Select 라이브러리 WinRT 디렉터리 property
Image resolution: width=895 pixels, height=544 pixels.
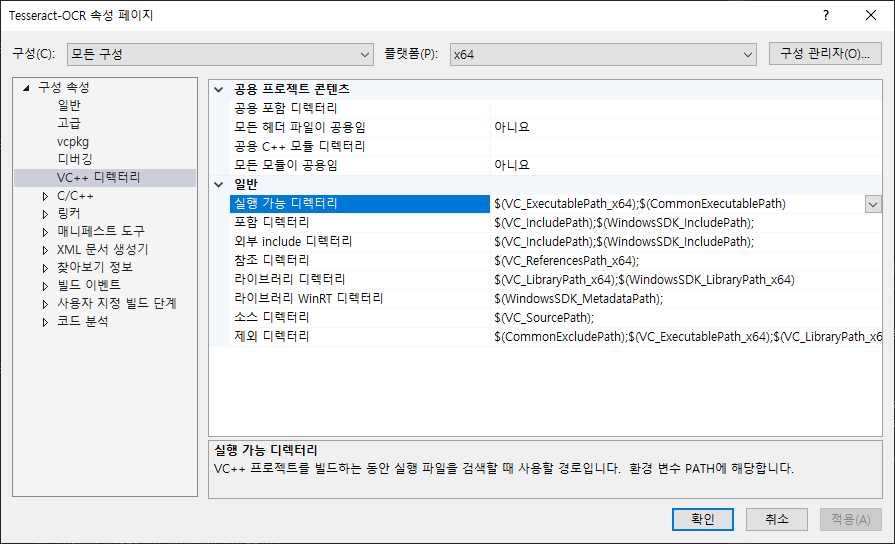click(360, 299)
